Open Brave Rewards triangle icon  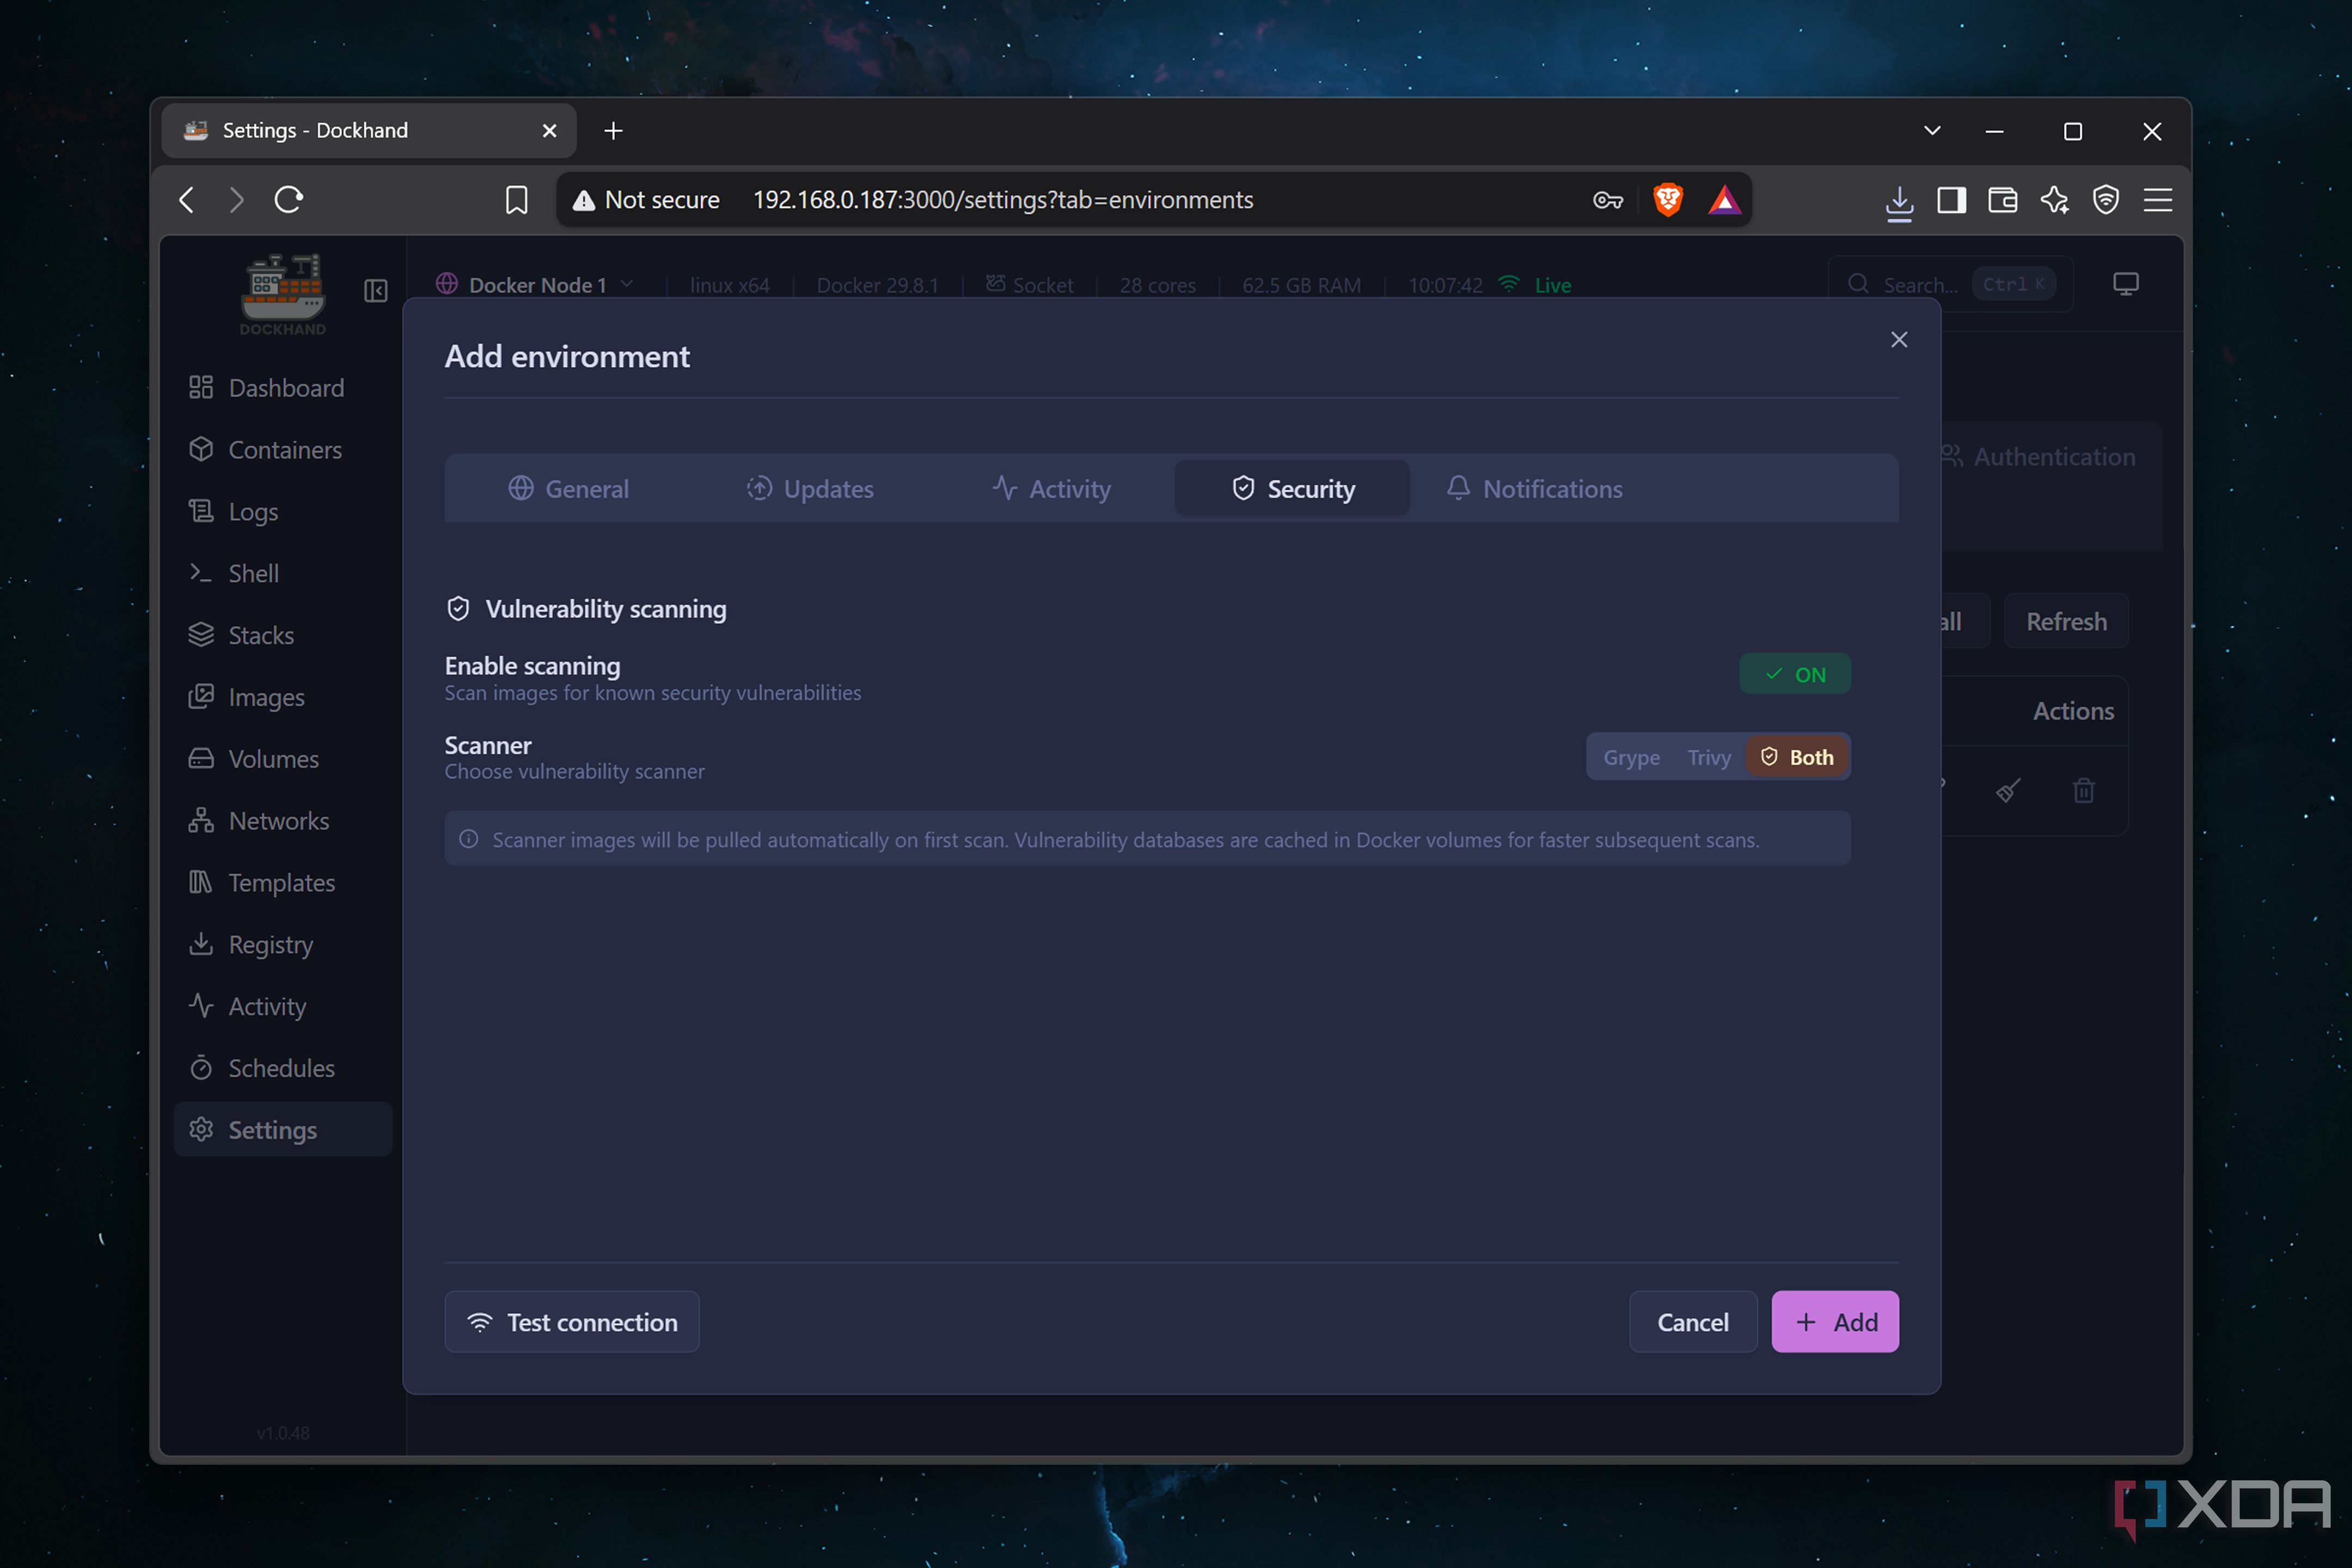[x=1724, y=200]
